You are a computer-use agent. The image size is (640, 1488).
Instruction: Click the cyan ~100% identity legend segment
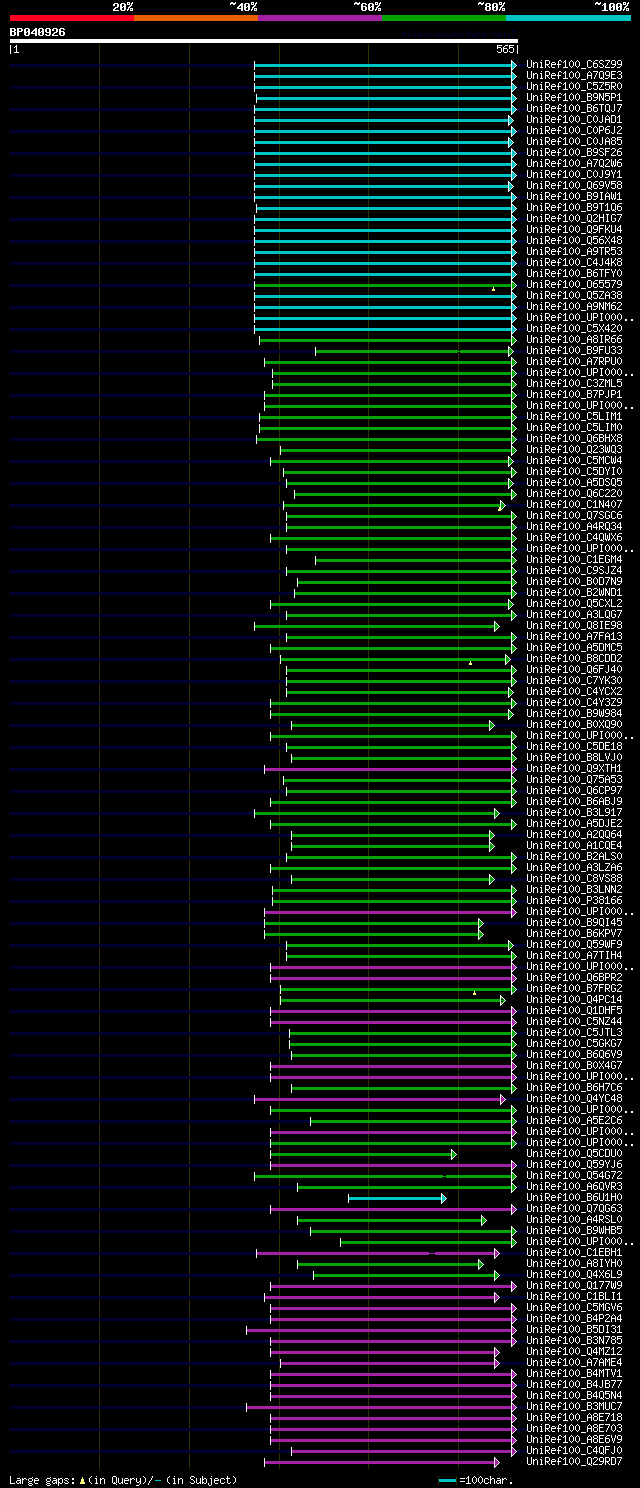(x=568, y=18)
